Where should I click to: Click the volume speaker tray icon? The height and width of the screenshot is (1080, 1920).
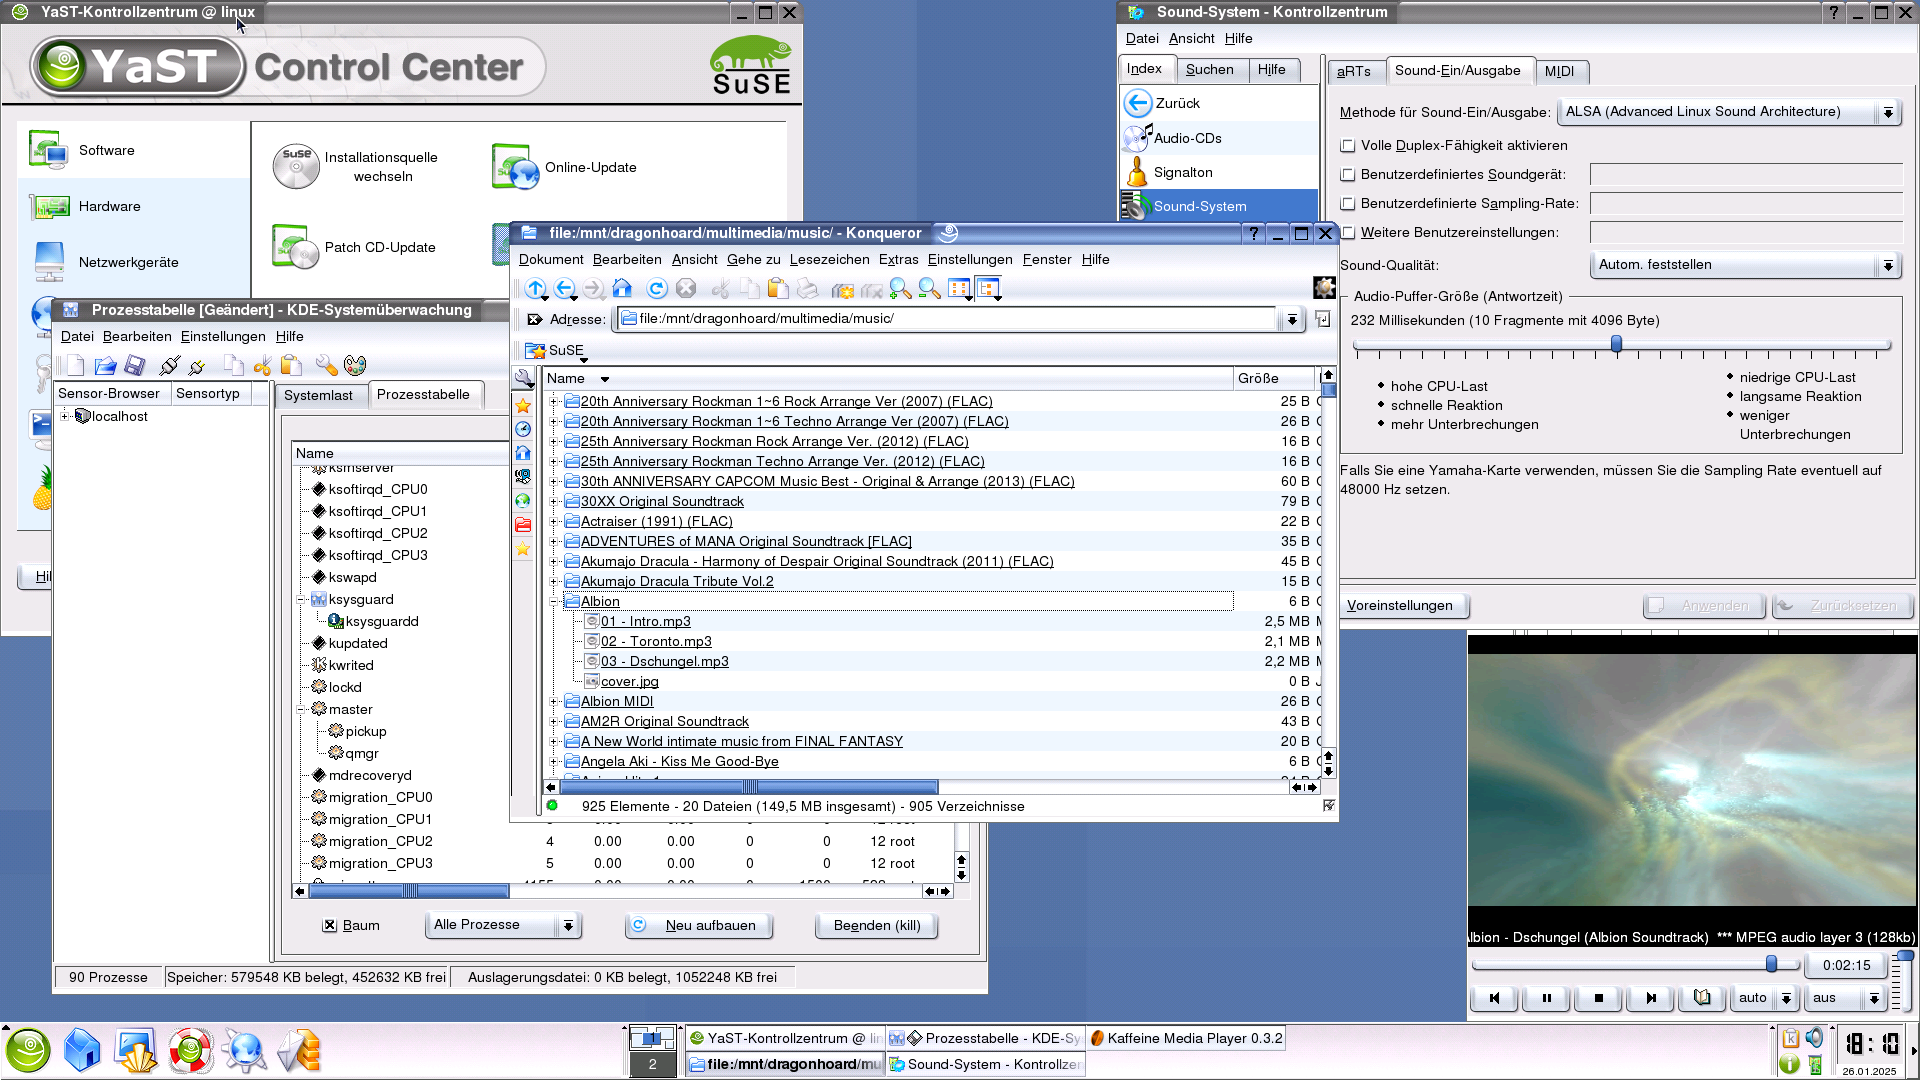pos(1815,1038)
